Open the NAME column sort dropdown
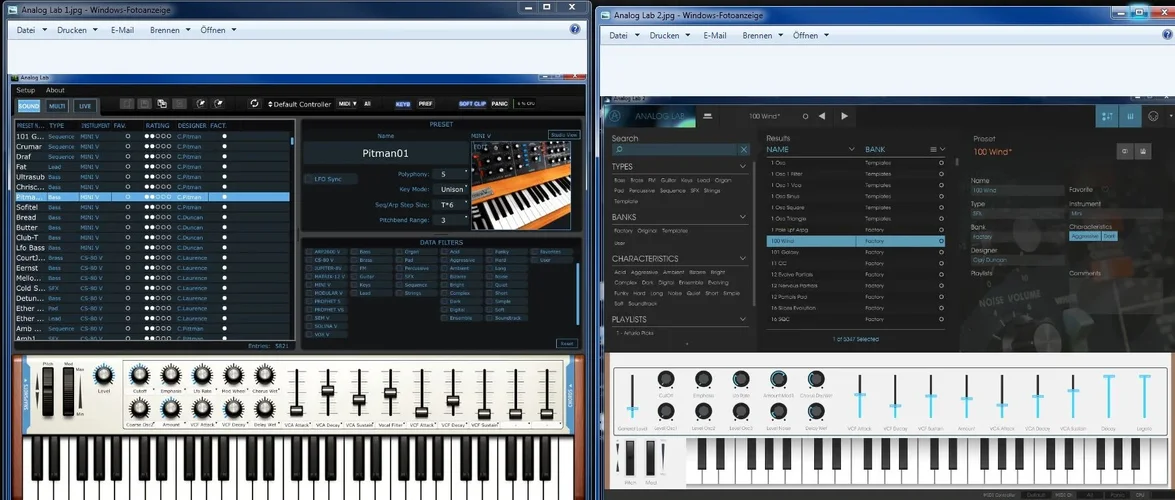The width and height of the screenshot is (1175, 500). [x=851, y=149]
